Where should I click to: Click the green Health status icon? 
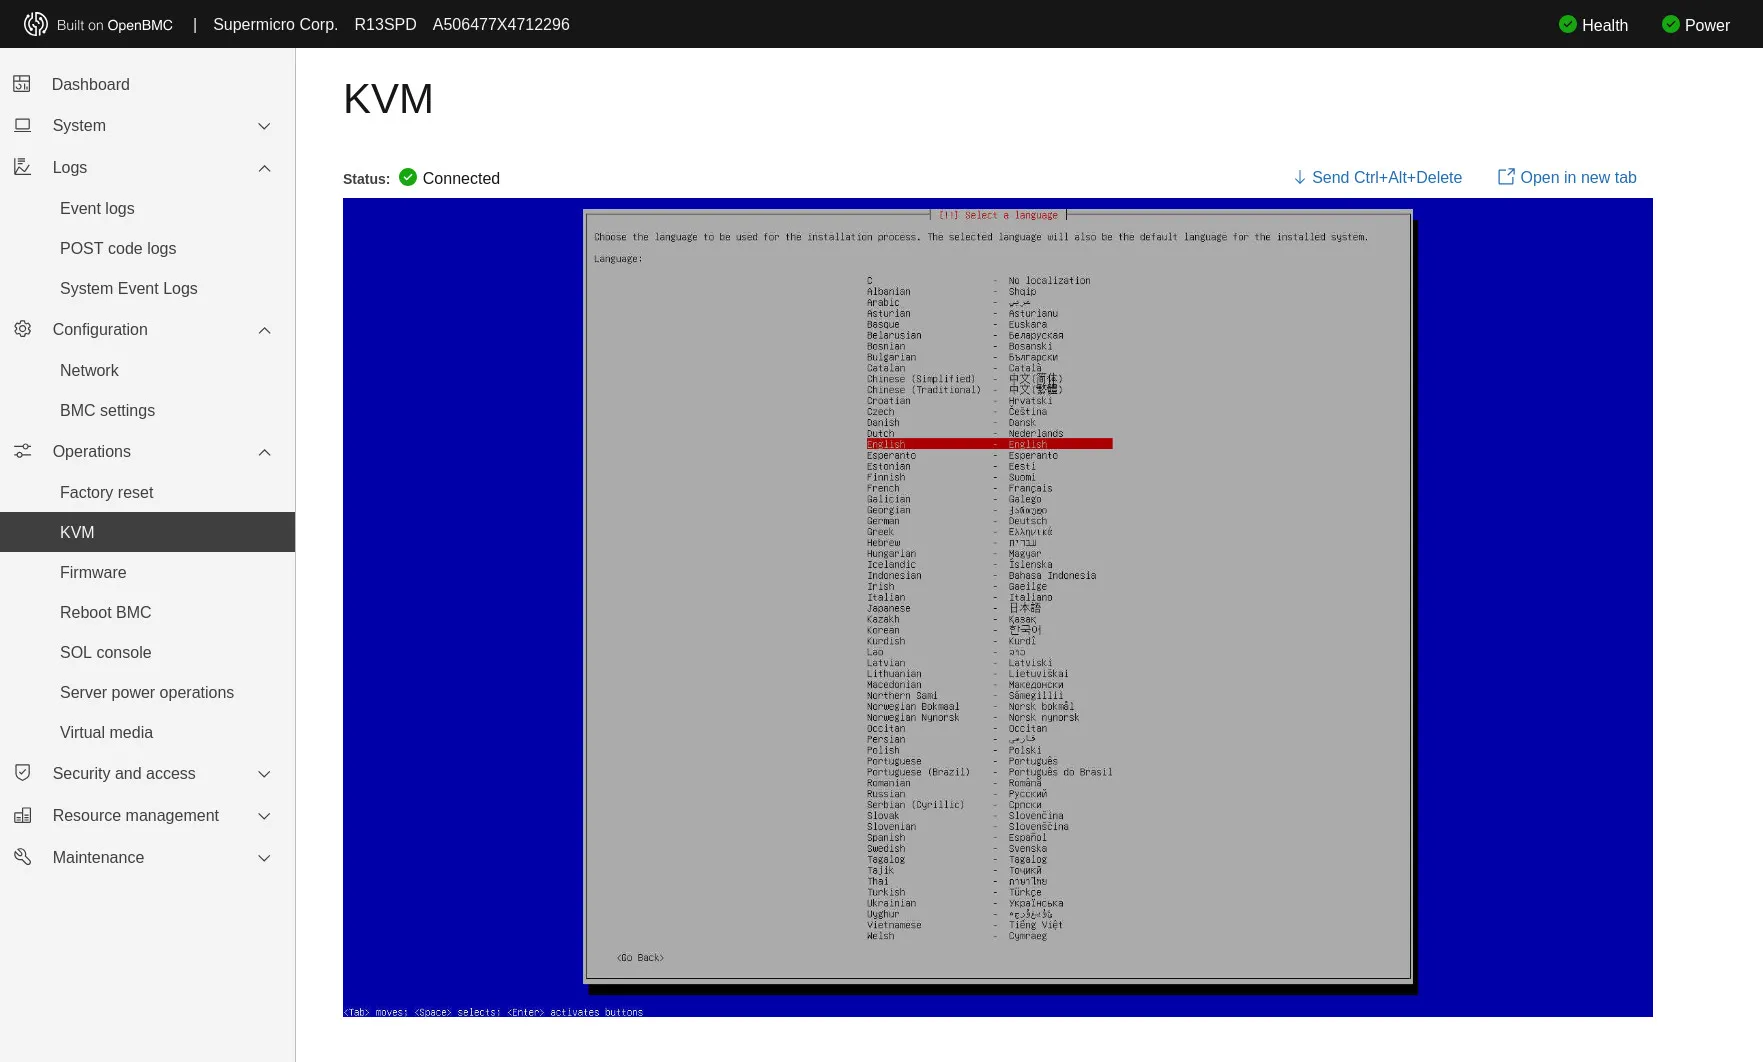(x=1567, y=24)
